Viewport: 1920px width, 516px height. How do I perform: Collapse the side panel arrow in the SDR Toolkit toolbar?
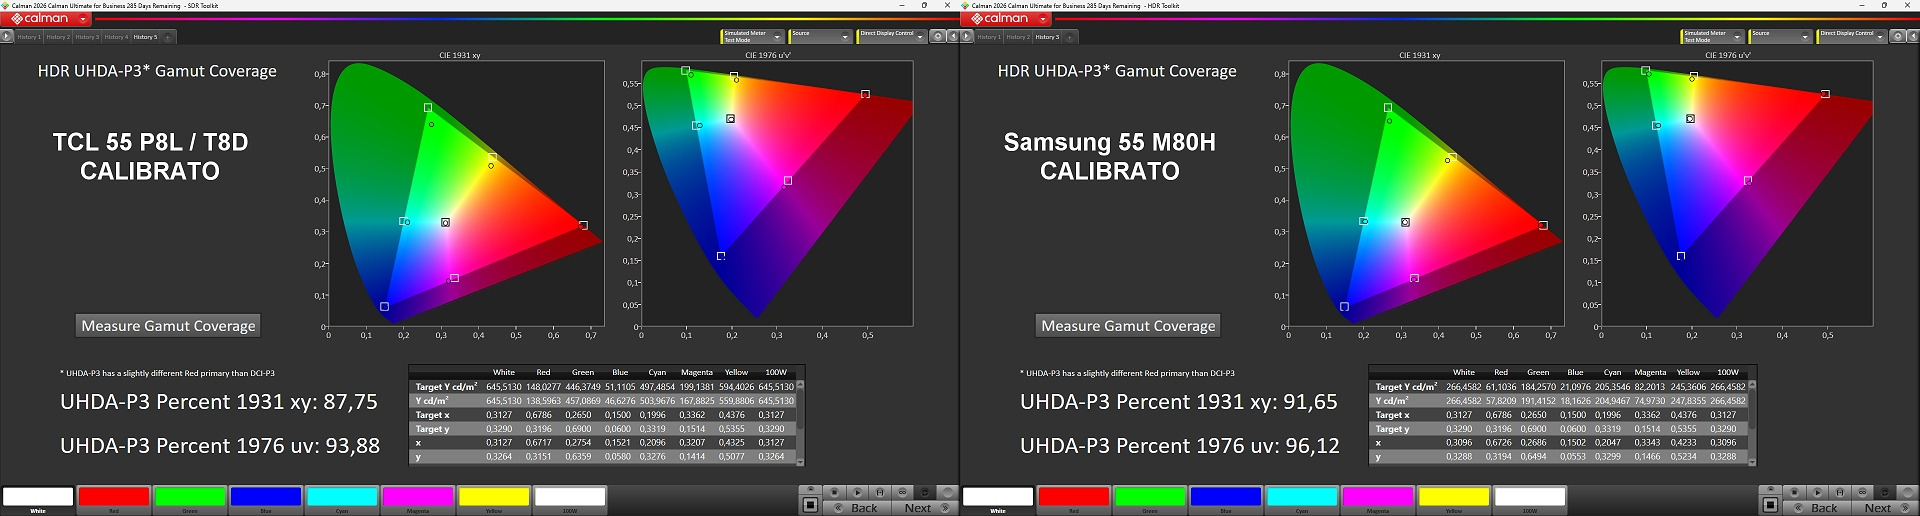[x=953, y=36]
